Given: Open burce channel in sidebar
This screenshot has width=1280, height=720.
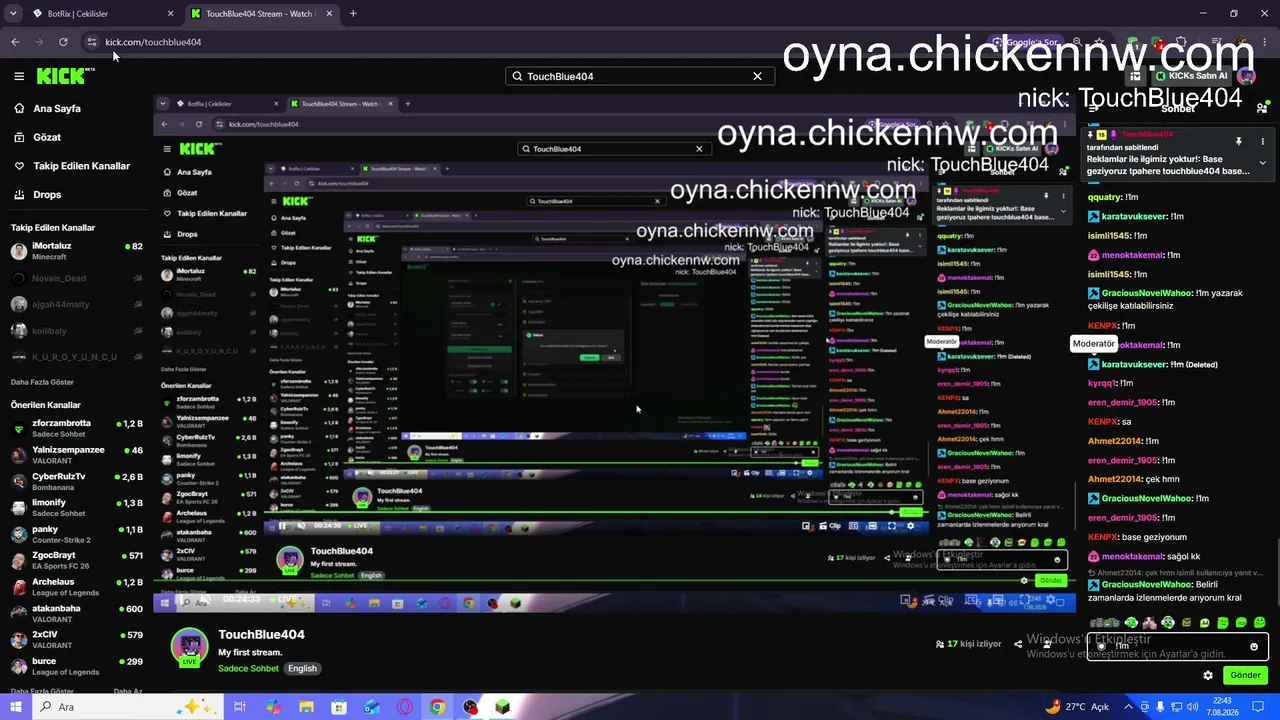Looking at the screenshot, I should (77, 666).
